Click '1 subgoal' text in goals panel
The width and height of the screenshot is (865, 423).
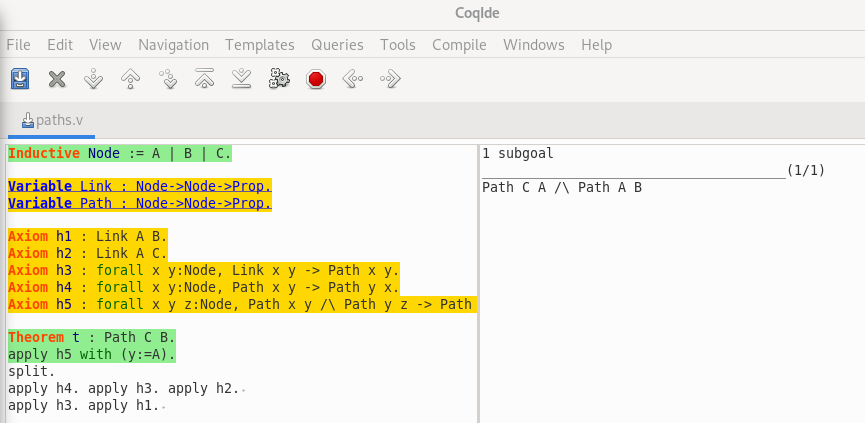click(517, 153)
